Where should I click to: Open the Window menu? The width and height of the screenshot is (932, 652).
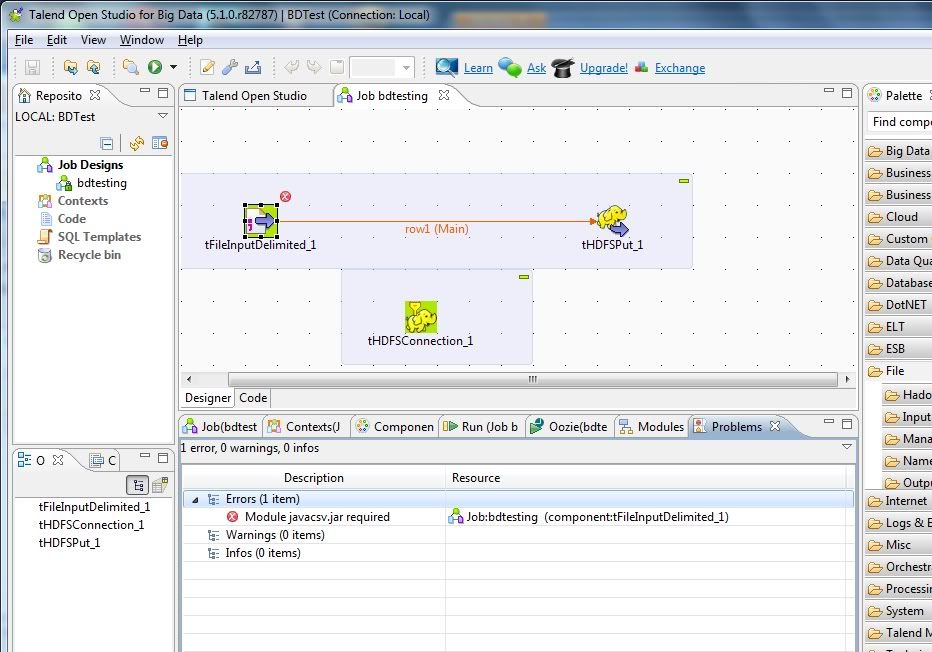pos(141,40)
